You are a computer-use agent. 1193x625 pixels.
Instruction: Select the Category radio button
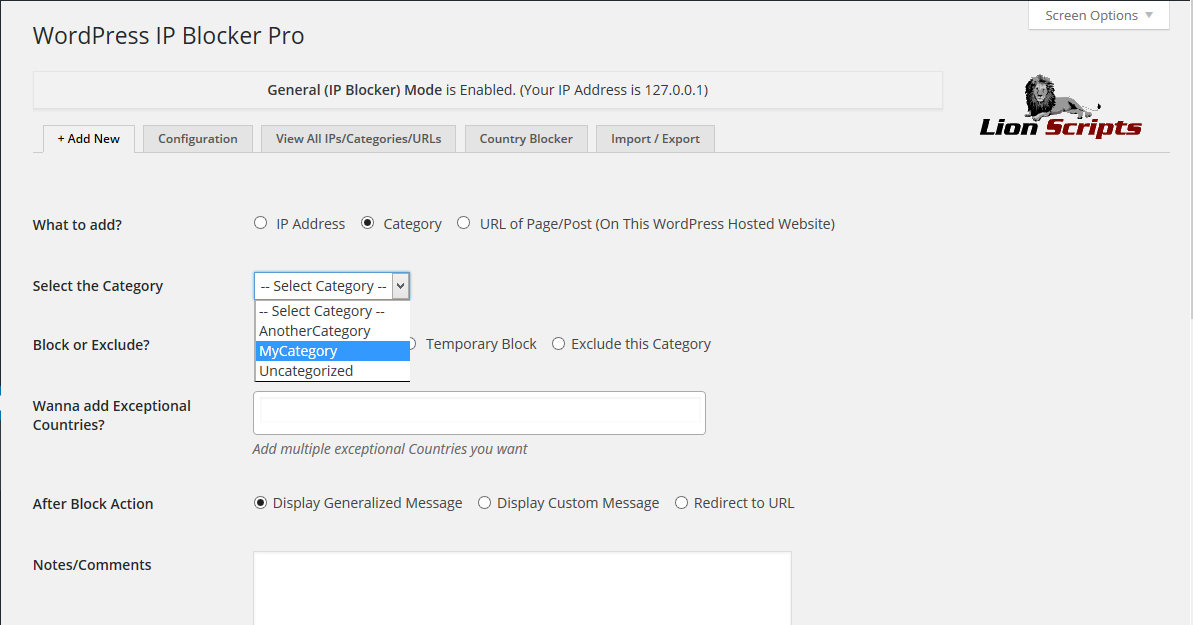(368, 224)
